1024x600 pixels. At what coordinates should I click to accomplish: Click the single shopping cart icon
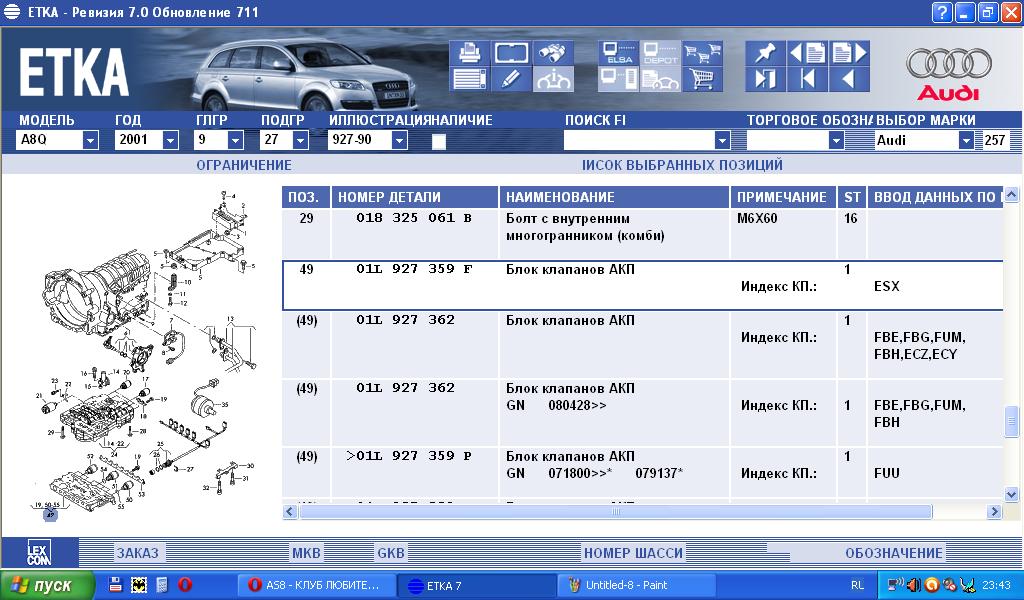pyautogui.click(x=704, y=78)
